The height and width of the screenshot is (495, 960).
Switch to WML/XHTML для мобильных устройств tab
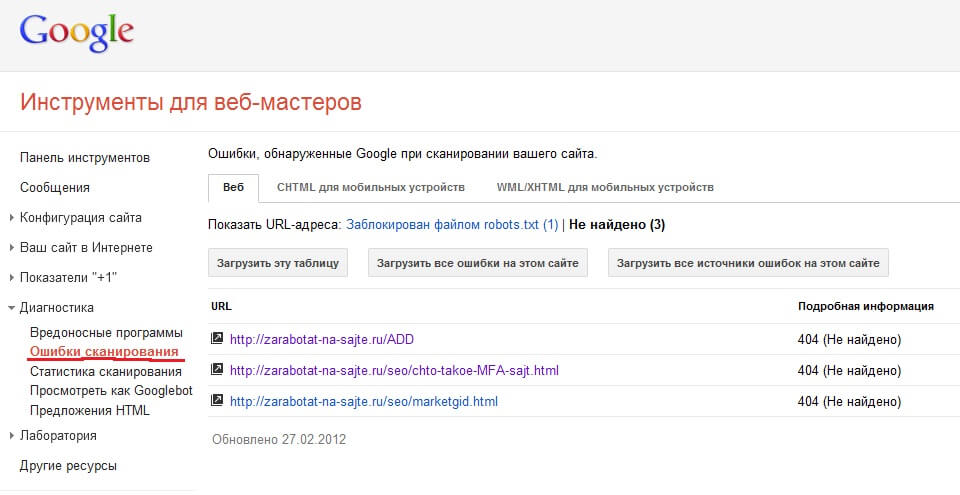point(604,187)
